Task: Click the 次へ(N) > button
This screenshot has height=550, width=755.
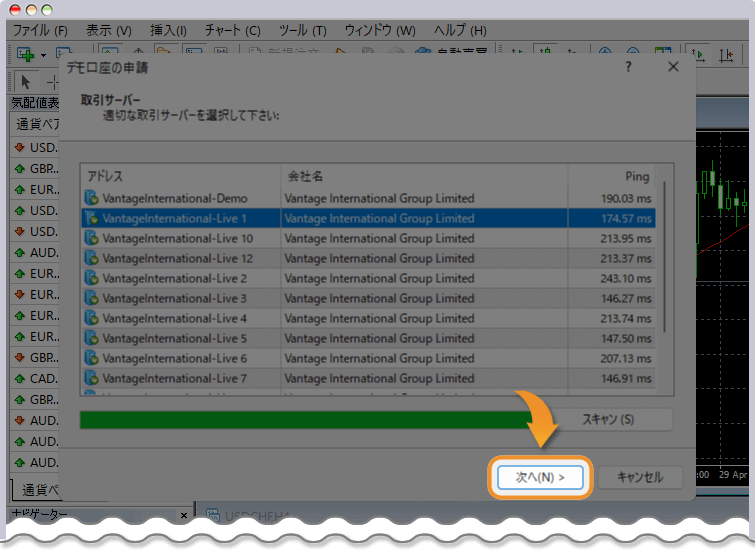Action: click(x=540, y=477)
